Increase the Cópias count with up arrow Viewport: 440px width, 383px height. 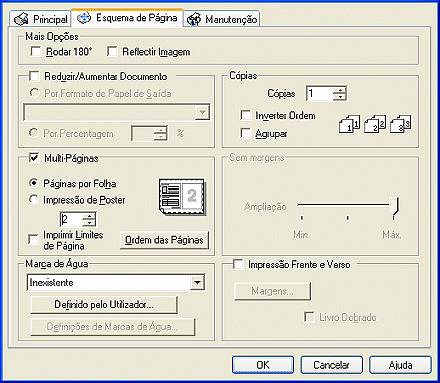(x=340, y=90)
